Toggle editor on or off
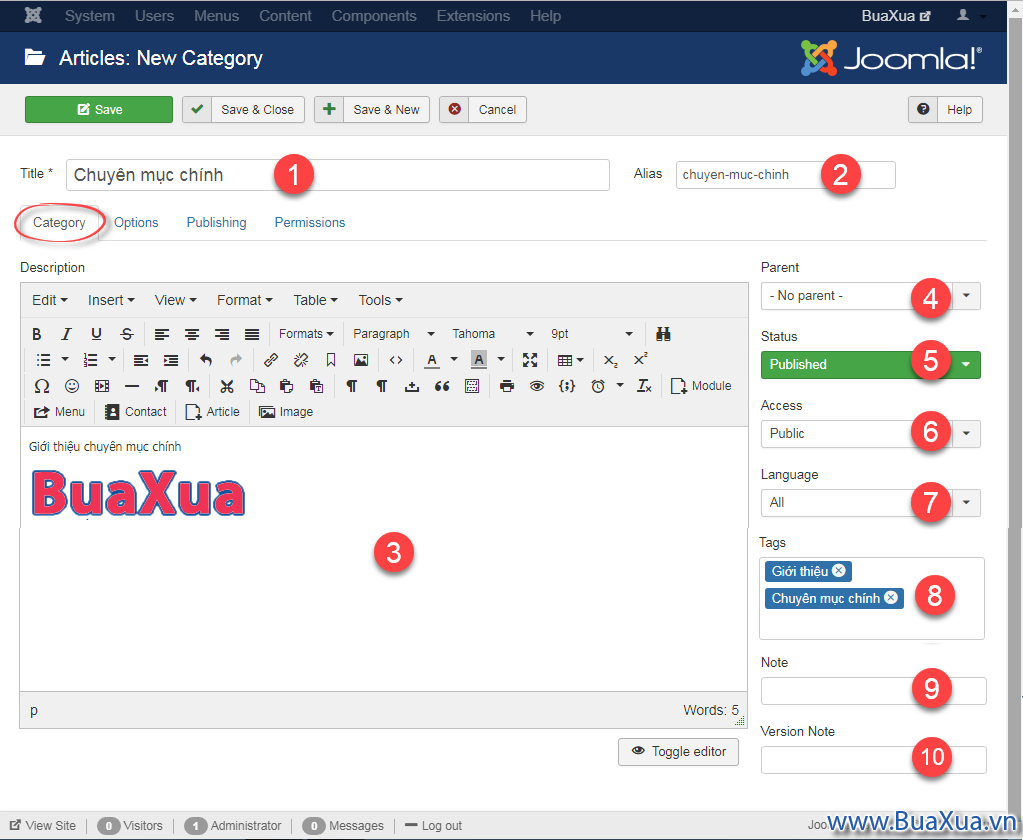The height and width of the screenshot is (840, 1023). [679, 751]
